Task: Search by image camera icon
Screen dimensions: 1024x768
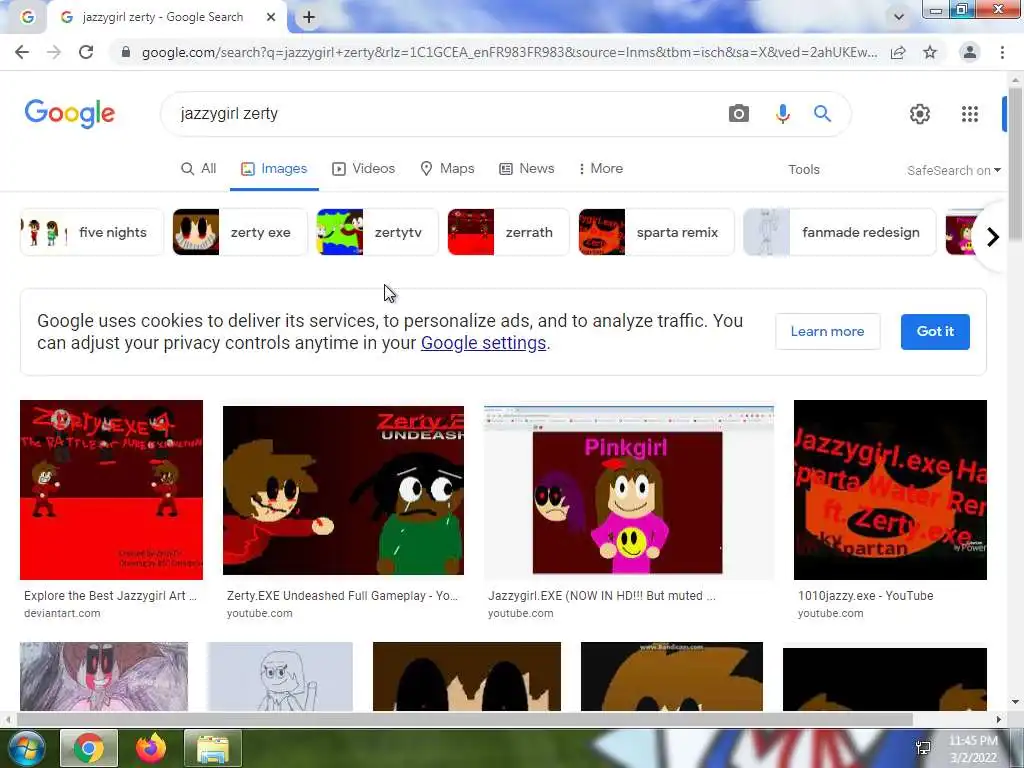Action: pos(739,114)
